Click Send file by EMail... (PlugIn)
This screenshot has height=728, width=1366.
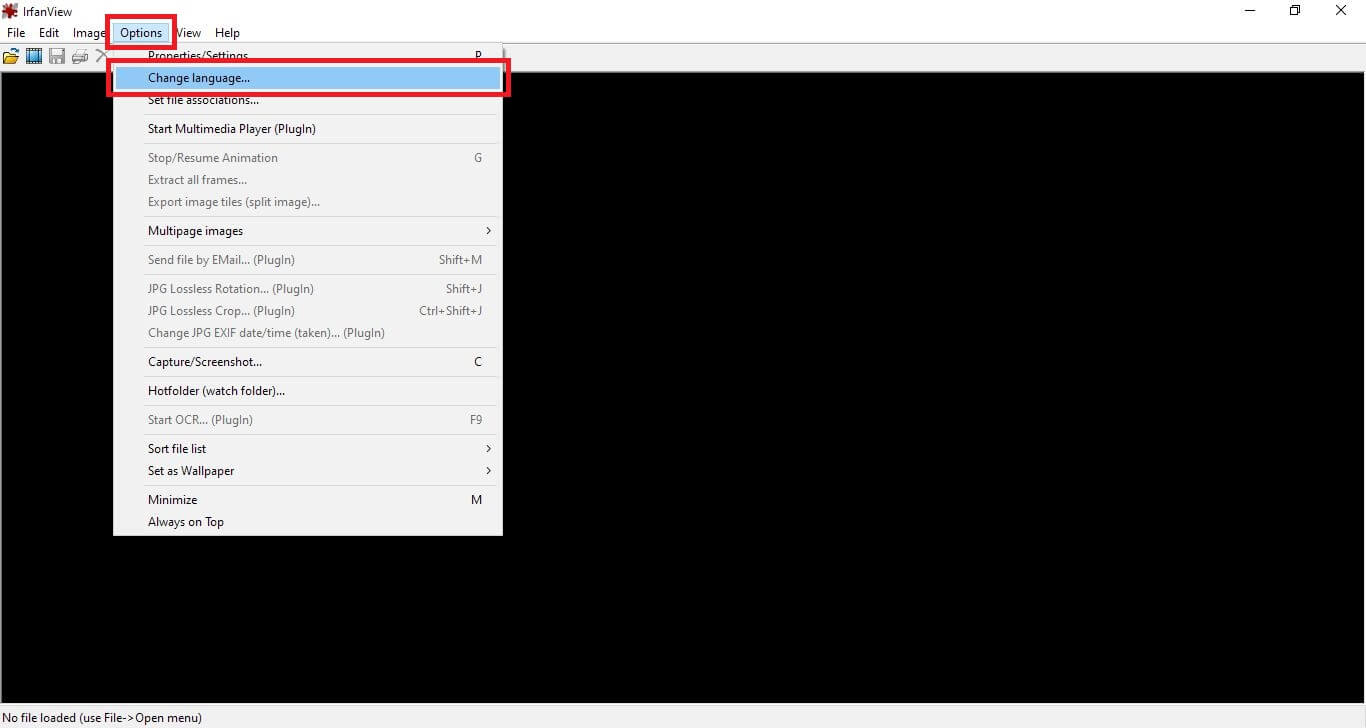308,260
